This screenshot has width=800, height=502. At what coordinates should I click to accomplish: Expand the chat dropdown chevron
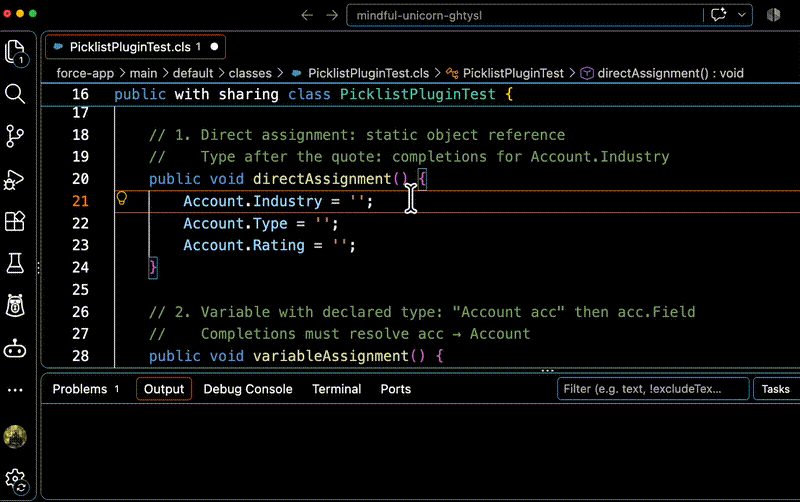point(742,15)
